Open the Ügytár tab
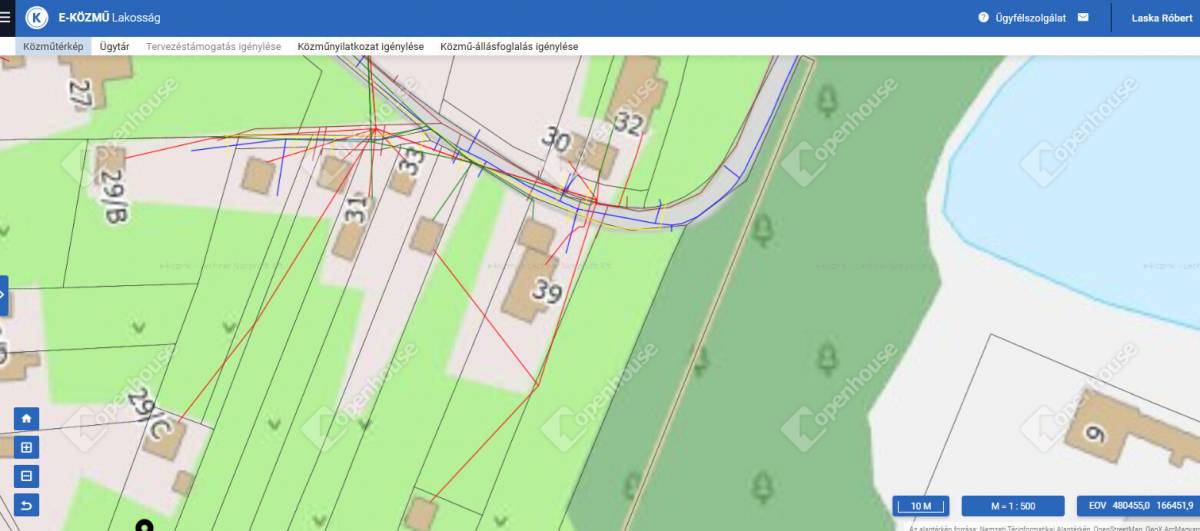The image size is (1200, 531). pyautogui.click(x=114, y=46)
